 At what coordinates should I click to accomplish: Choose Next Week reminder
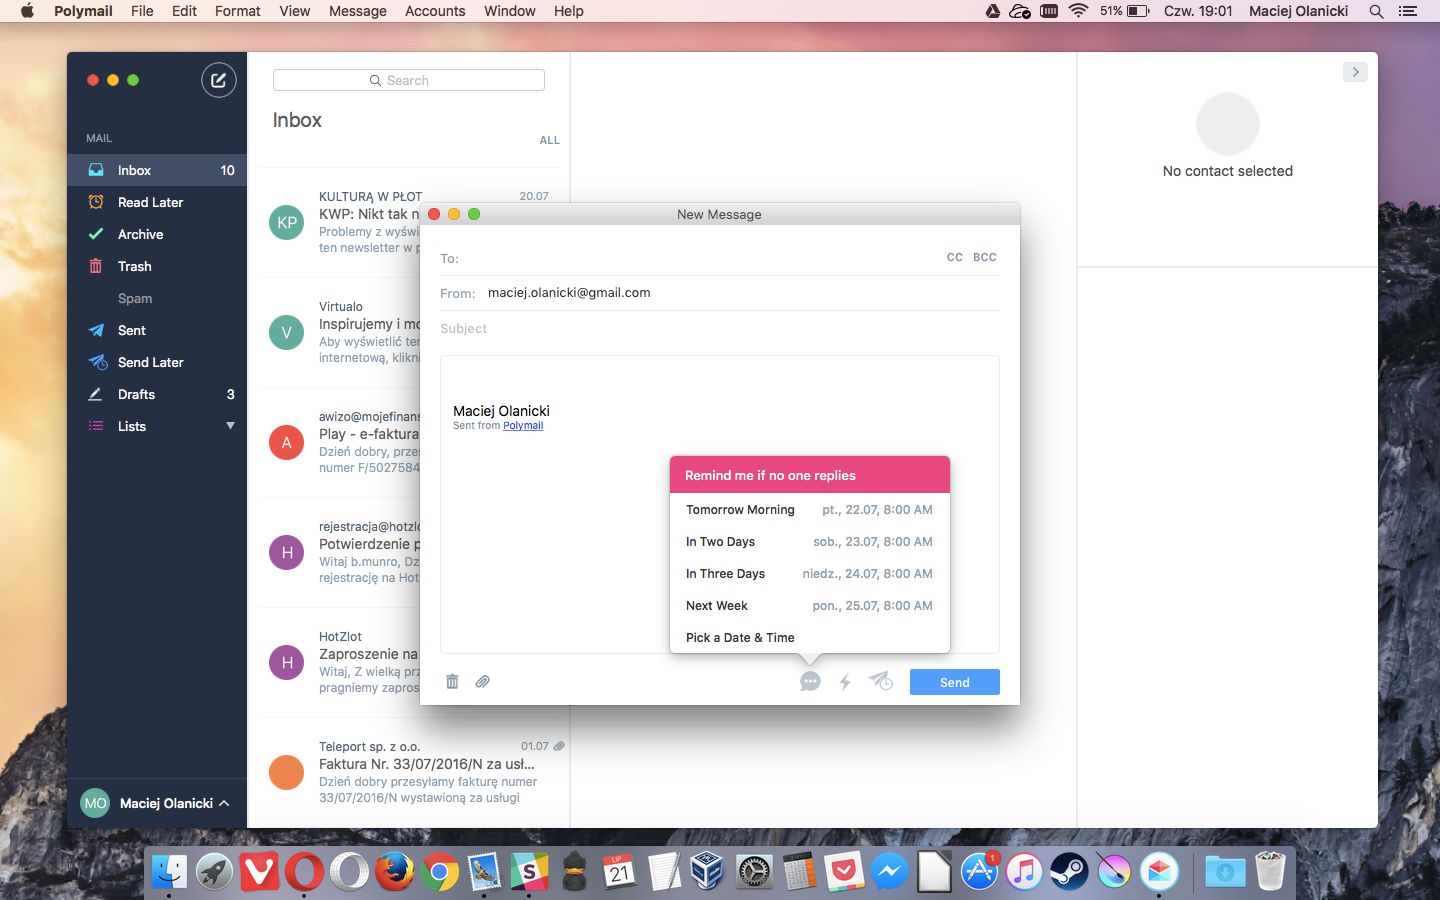coord(809,605)
